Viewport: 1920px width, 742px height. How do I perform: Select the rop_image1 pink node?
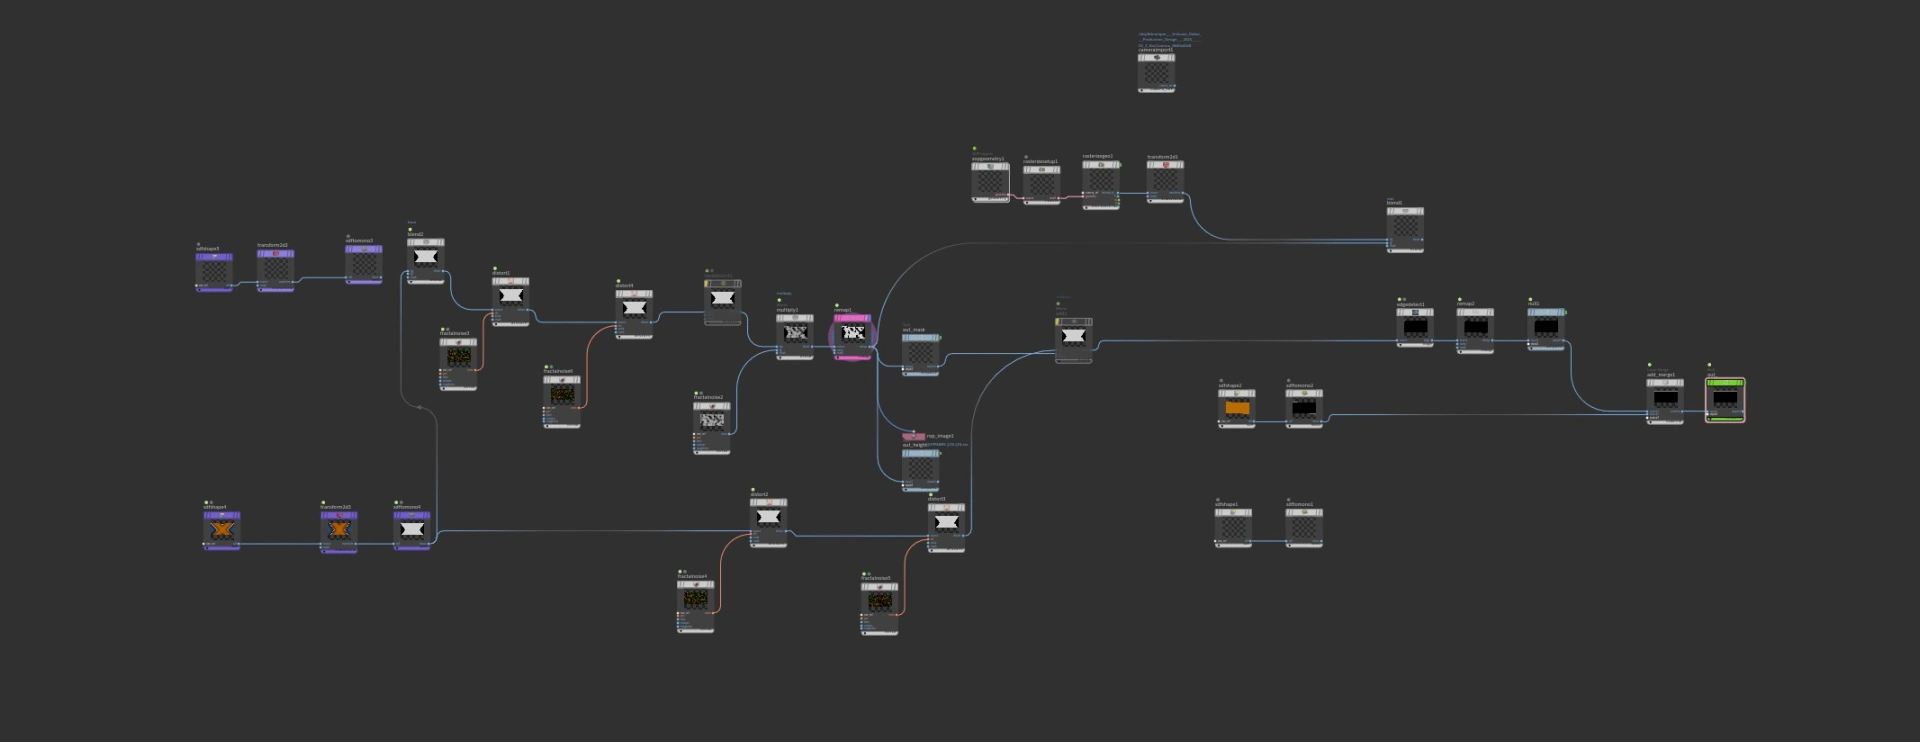tap(913, 437)
